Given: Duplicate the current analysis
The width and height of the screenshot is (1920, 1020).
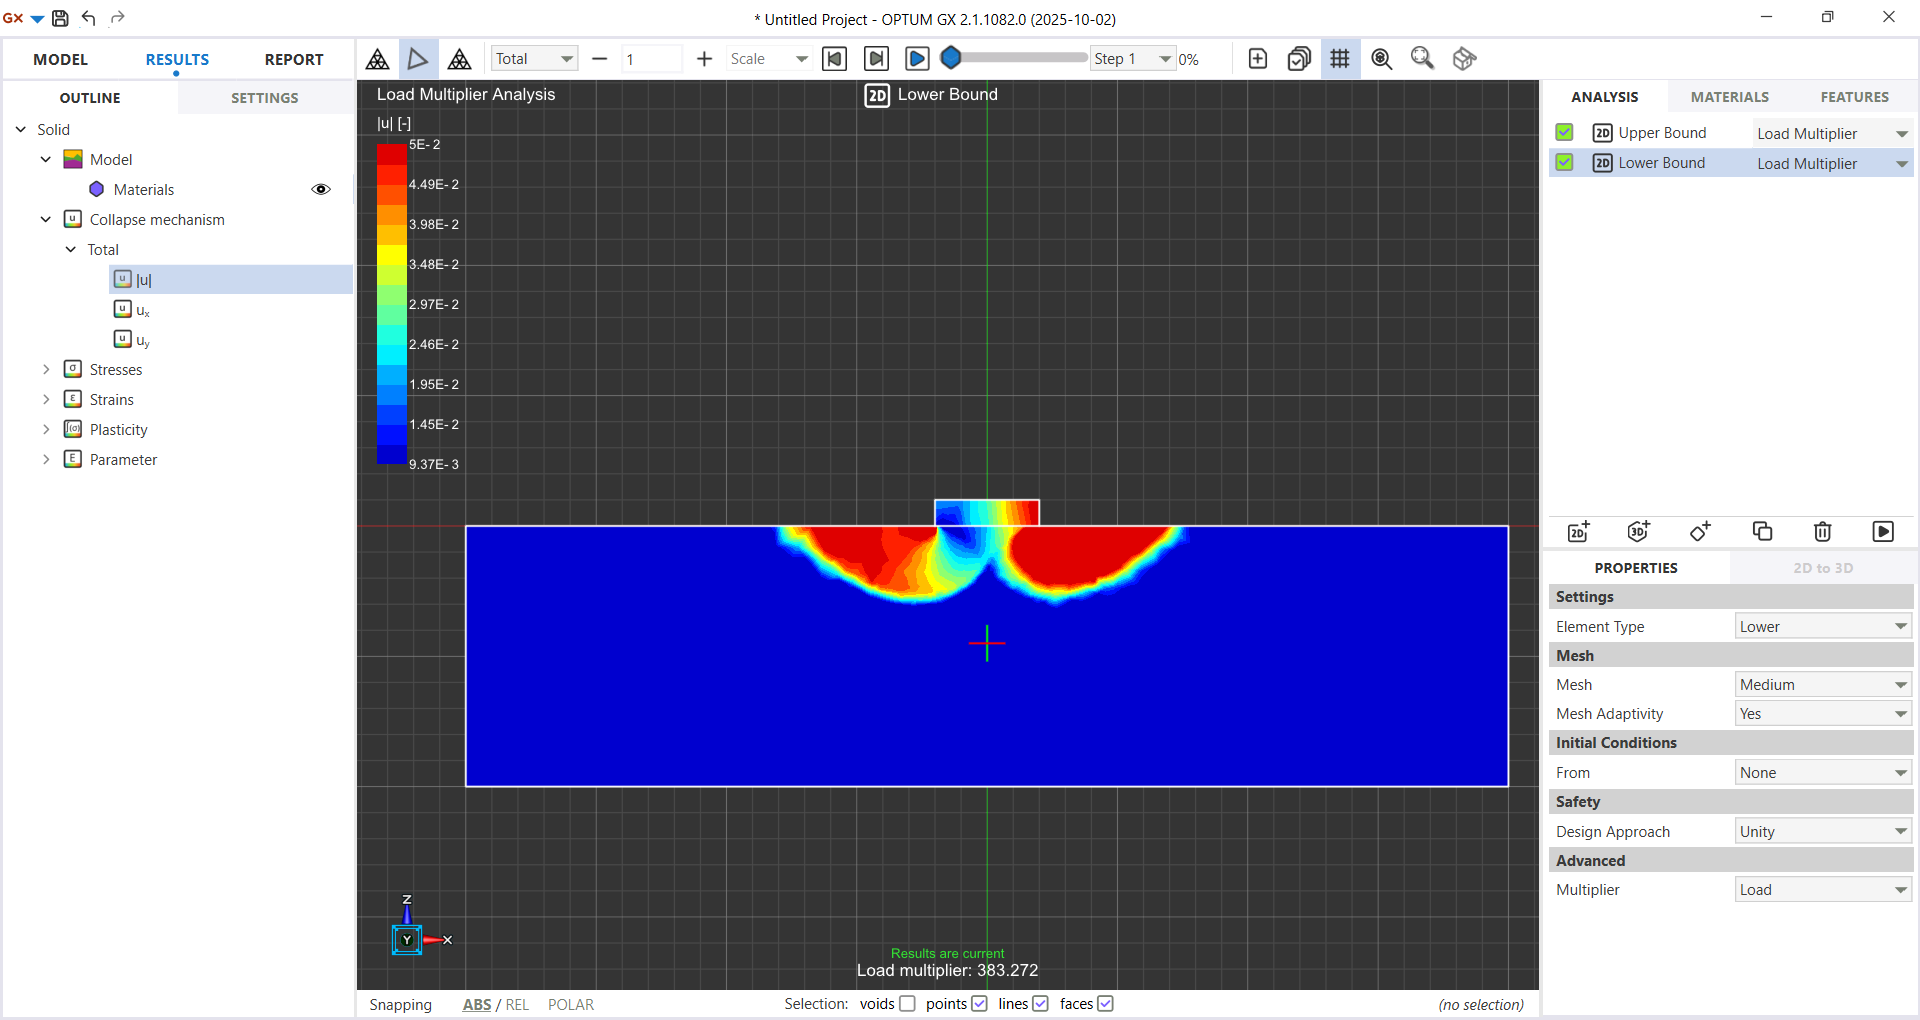Looking at the screenshot, I should click(1762, 531).
